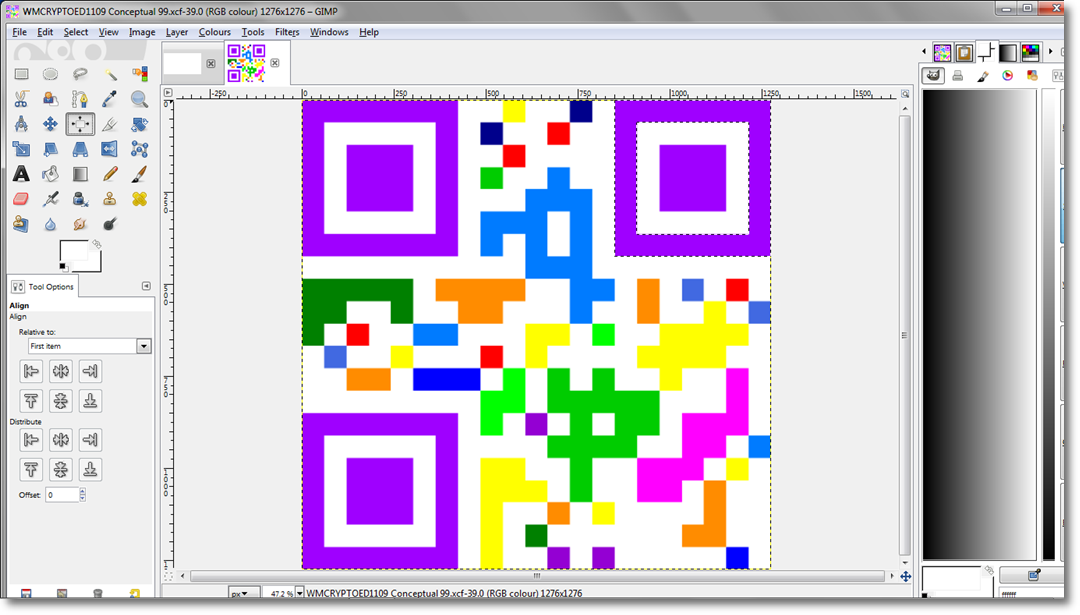
Task: Open the Gradients tab in right dock
Action: 1008,52
